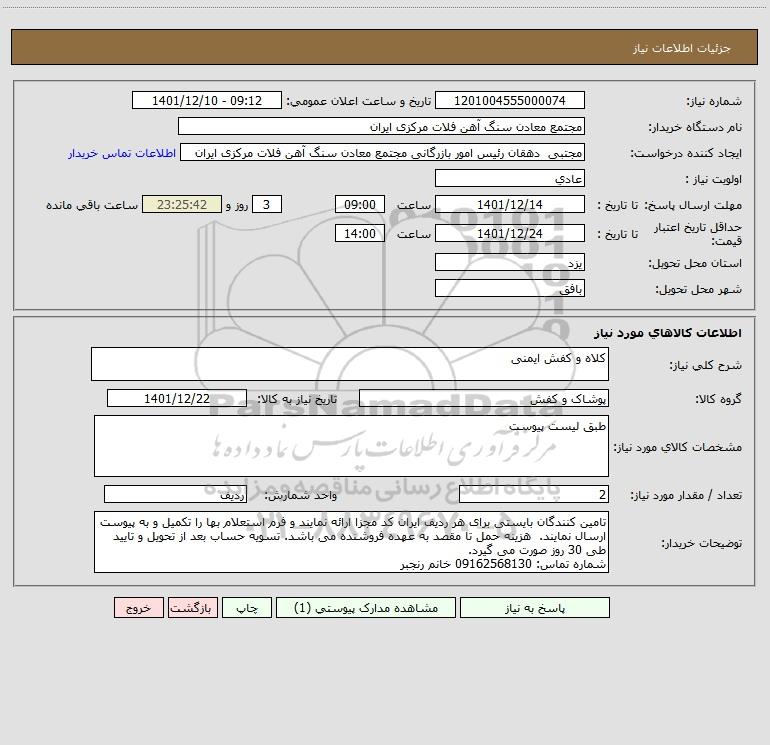Click the مشخصات کالای مورد نیاز text area
770x745 pixels.
pos(351,446)
